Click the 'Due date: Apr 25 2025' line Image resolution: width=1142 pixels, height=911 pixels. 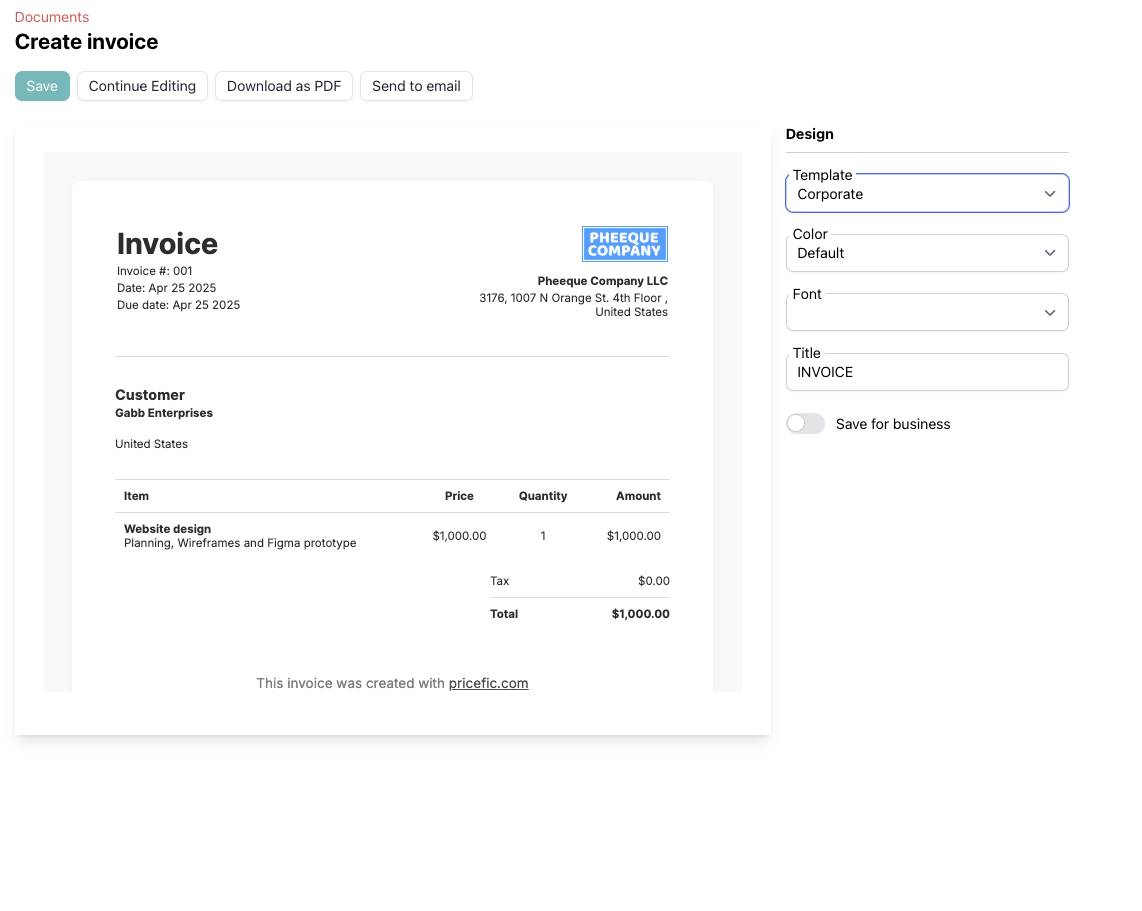178,305
